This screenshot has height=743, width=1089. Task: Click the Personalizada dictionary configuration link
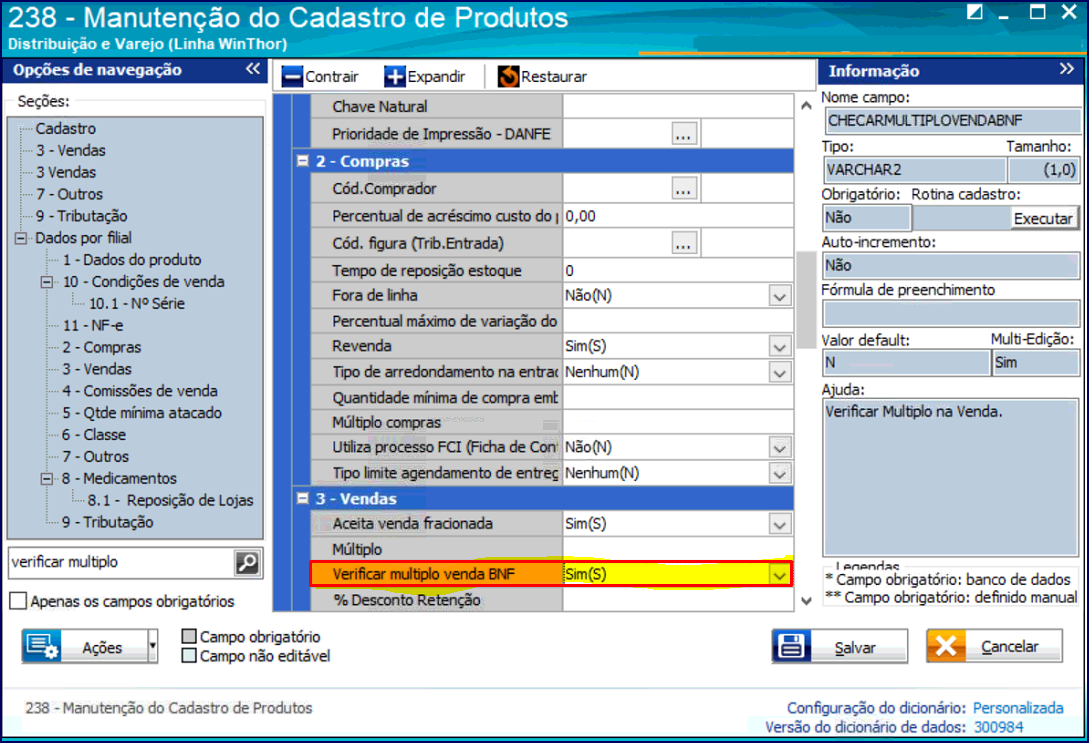(x=1017, y=708)
